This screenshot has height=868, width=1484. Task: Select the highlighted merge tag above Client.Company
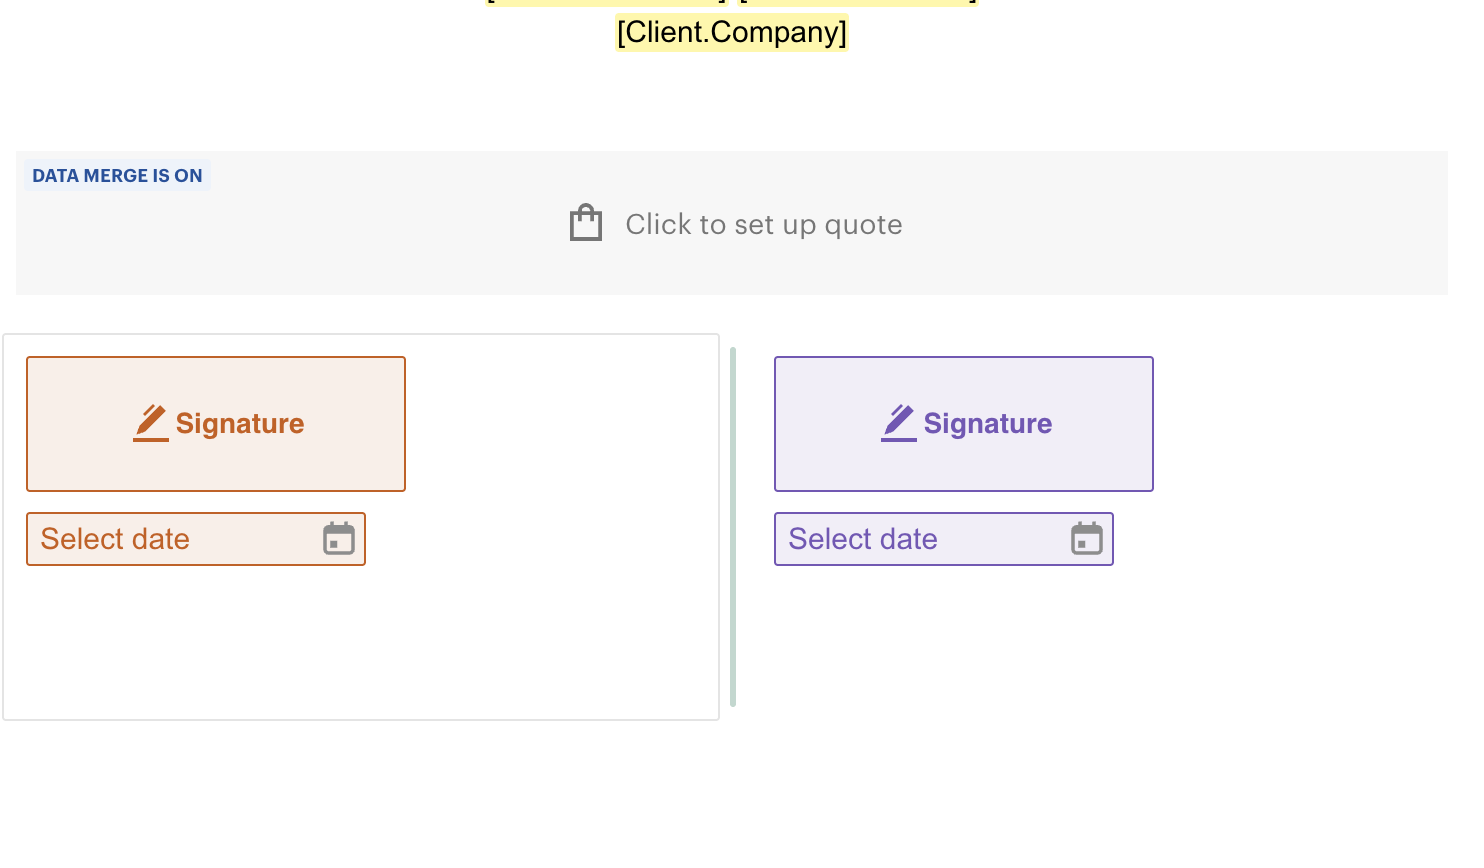point(605,4)
